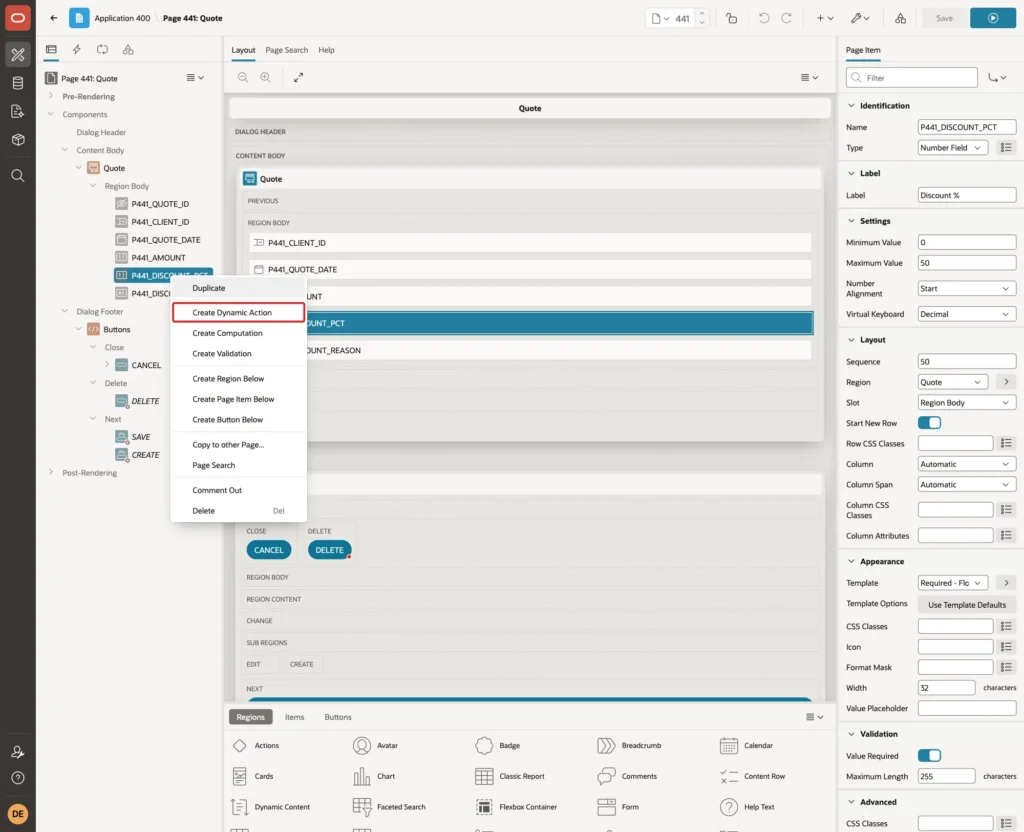The height and width of the screenshot is (832, 1024).
Task: Click the Run page play button
Action: click(993, 18)
